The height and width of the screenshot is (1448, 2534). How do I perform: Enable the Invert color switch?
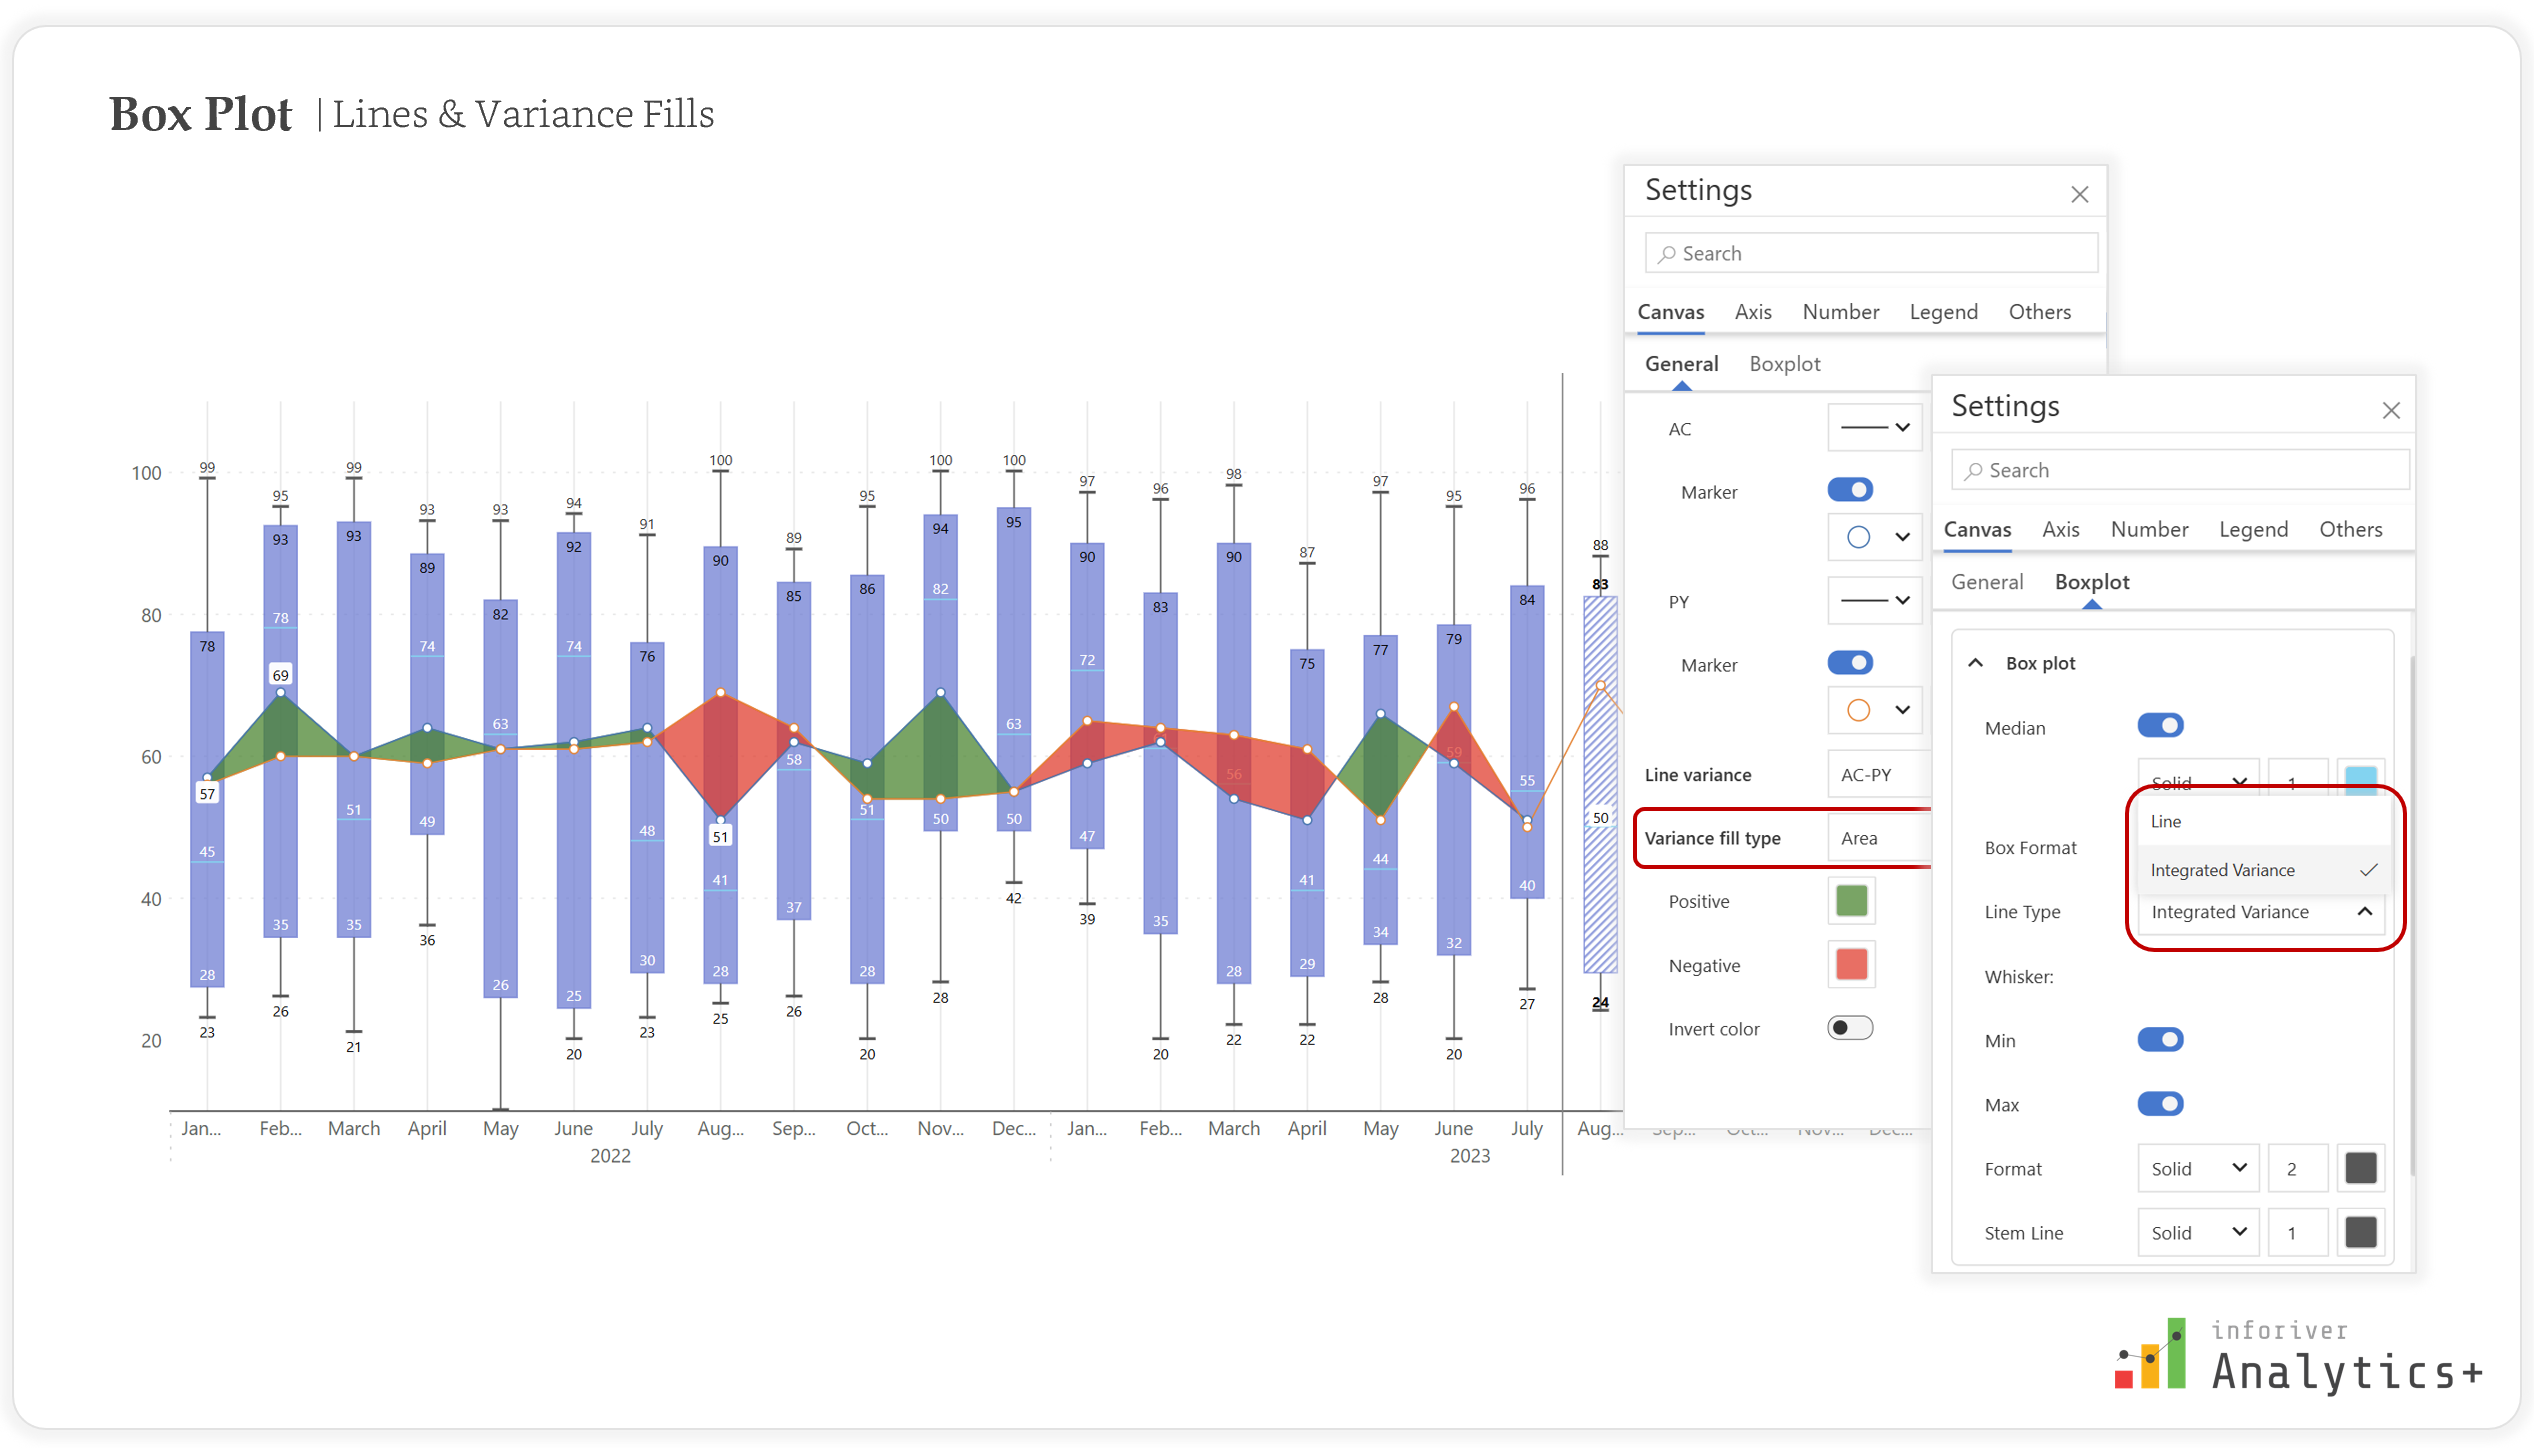tap(1849, 1028)
